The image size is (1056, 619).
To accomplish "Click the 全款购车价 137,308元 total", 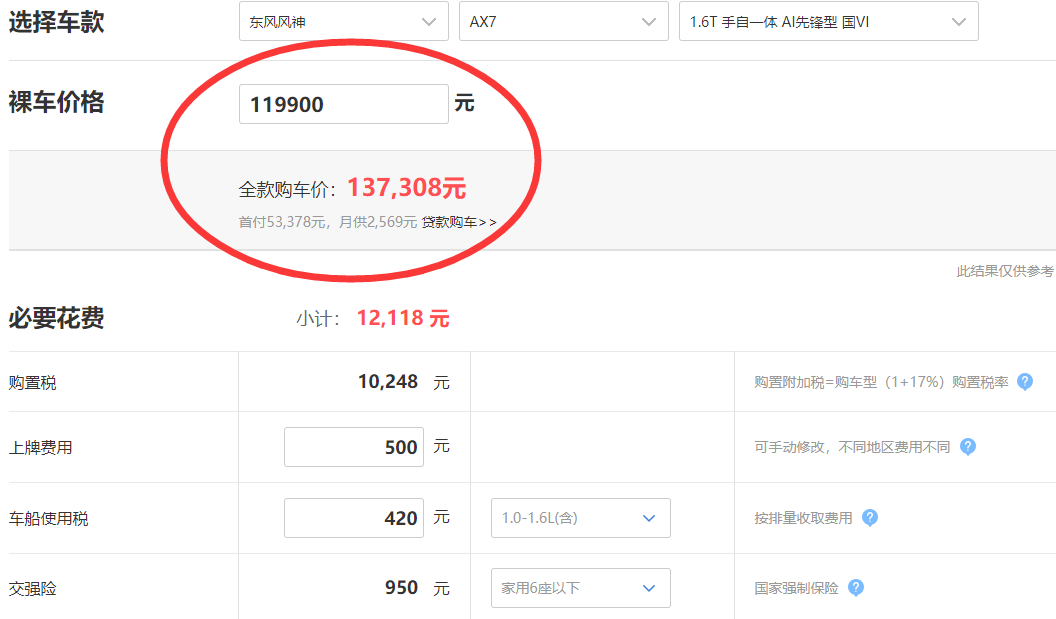I will coord(352,188).
